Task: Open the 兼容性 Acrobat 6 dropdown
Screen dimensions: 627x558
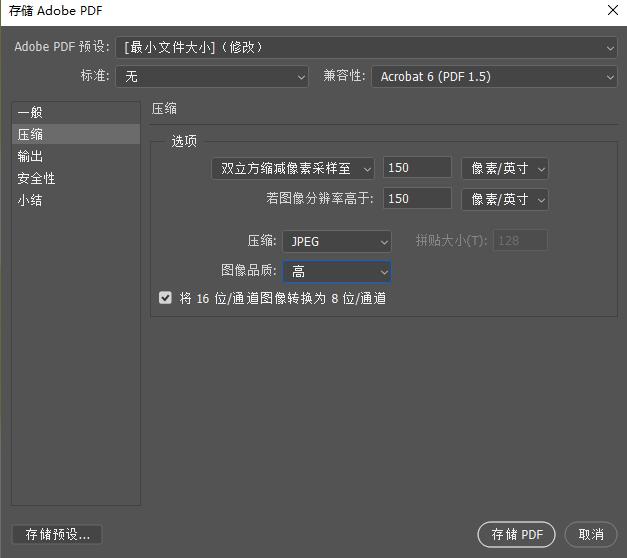Action: (494, 76)
